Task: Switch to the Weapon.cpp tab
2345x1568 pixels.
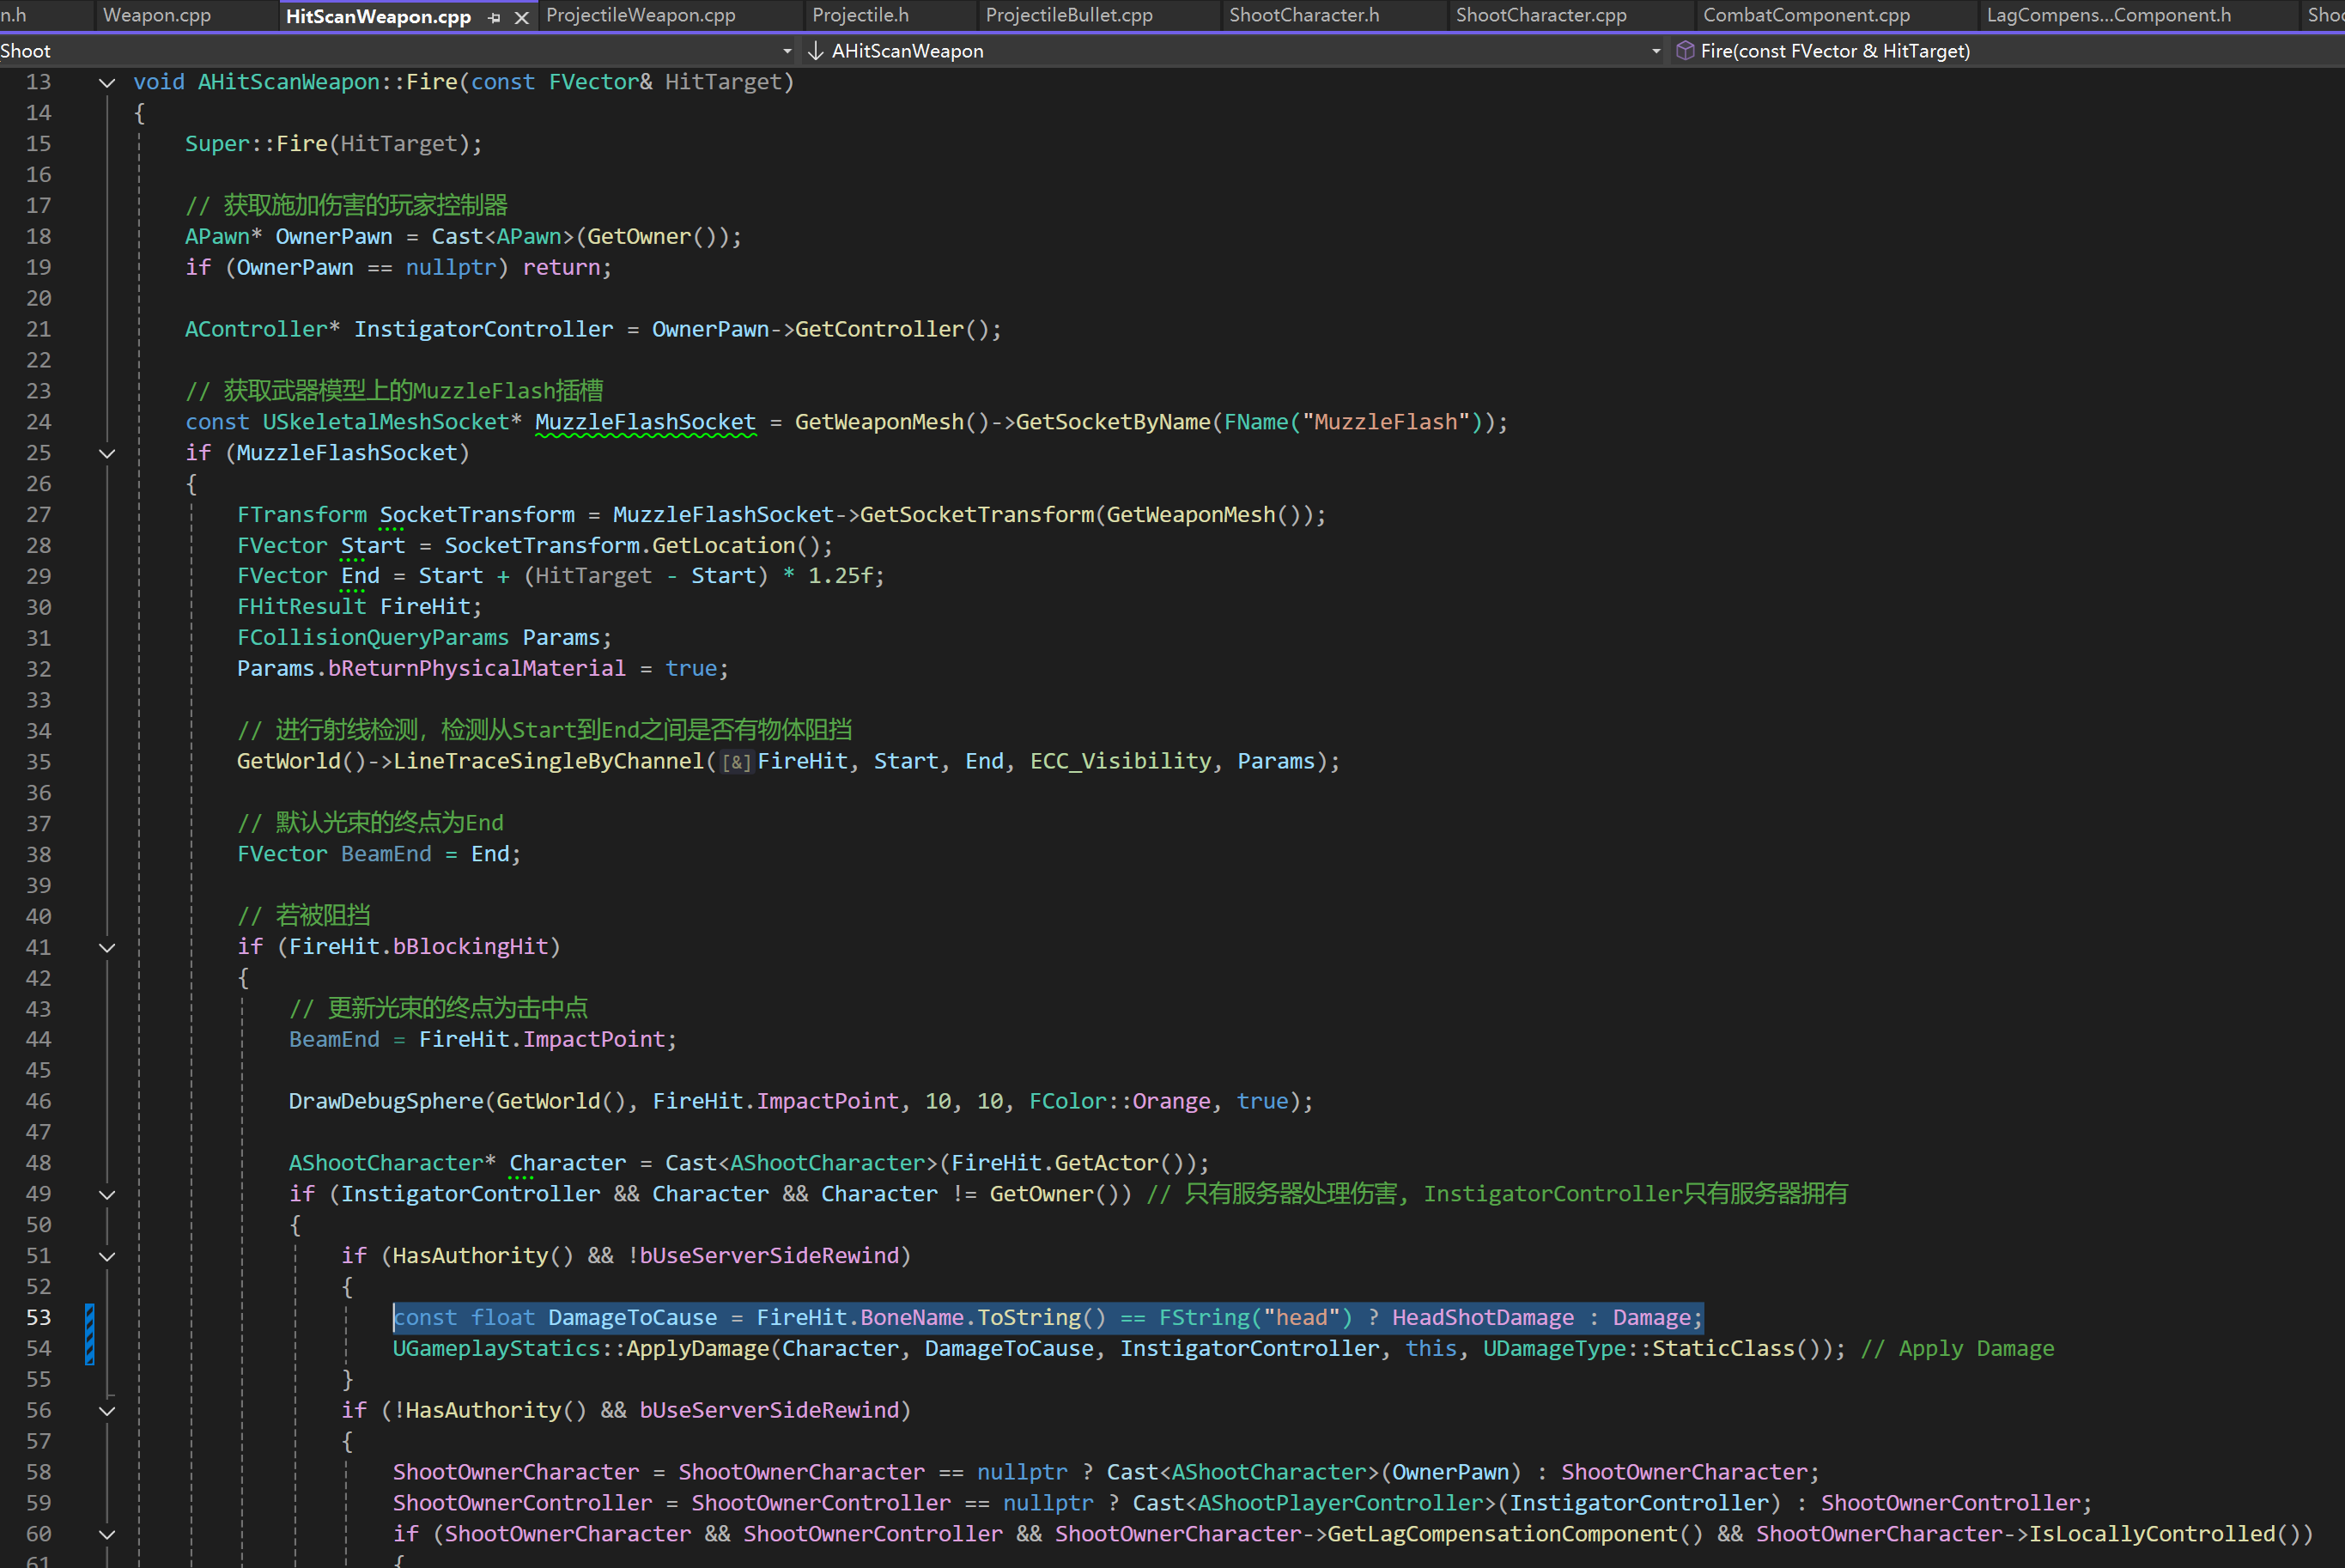Action: tap(157, 15)
